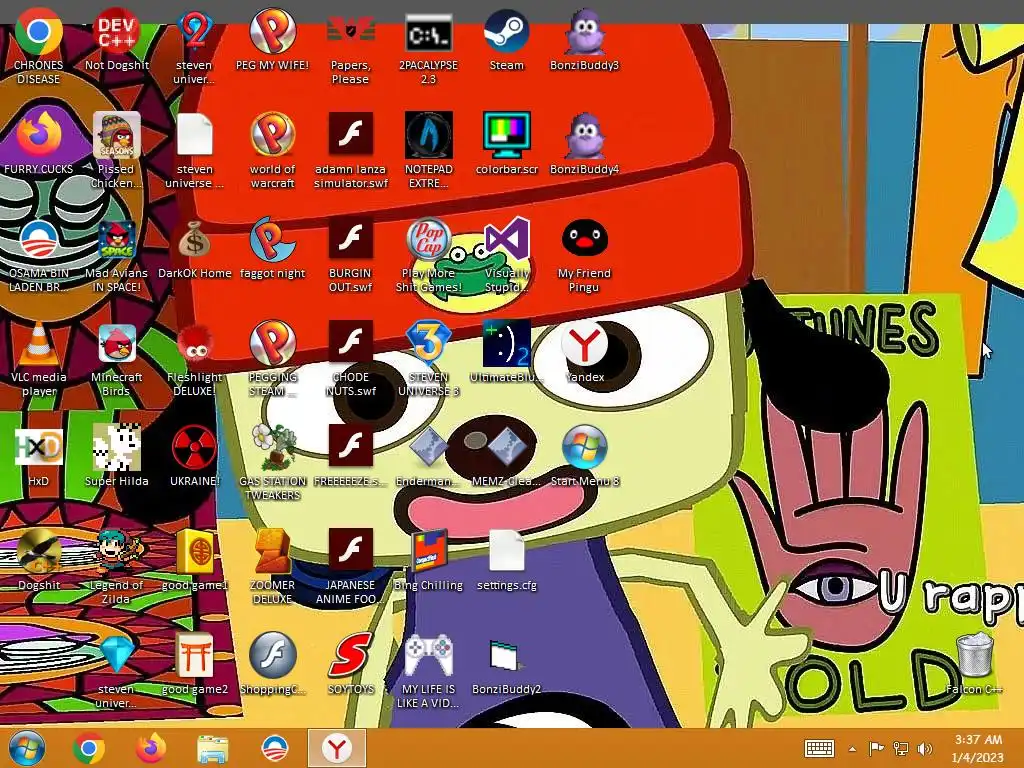Open the Falcon C++ recycle bin icon
This screenshot has height=768, width=1024.
coord(974,655)
